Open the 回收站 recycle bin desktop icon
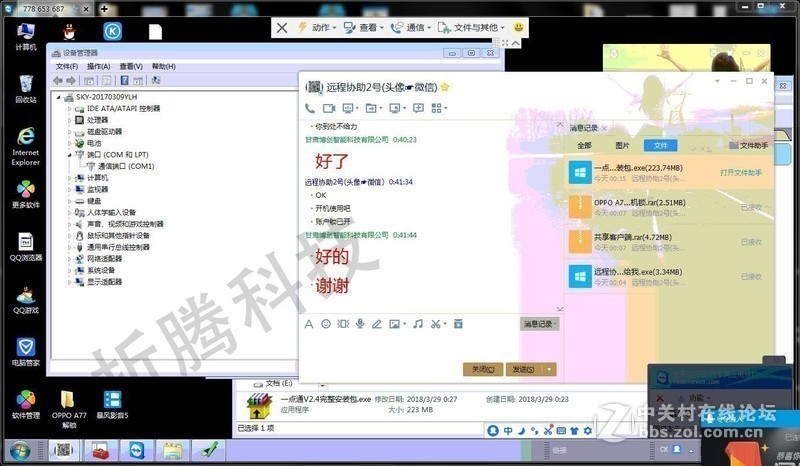This screenshot has width=800, height=466. click(x=26, y=89)
